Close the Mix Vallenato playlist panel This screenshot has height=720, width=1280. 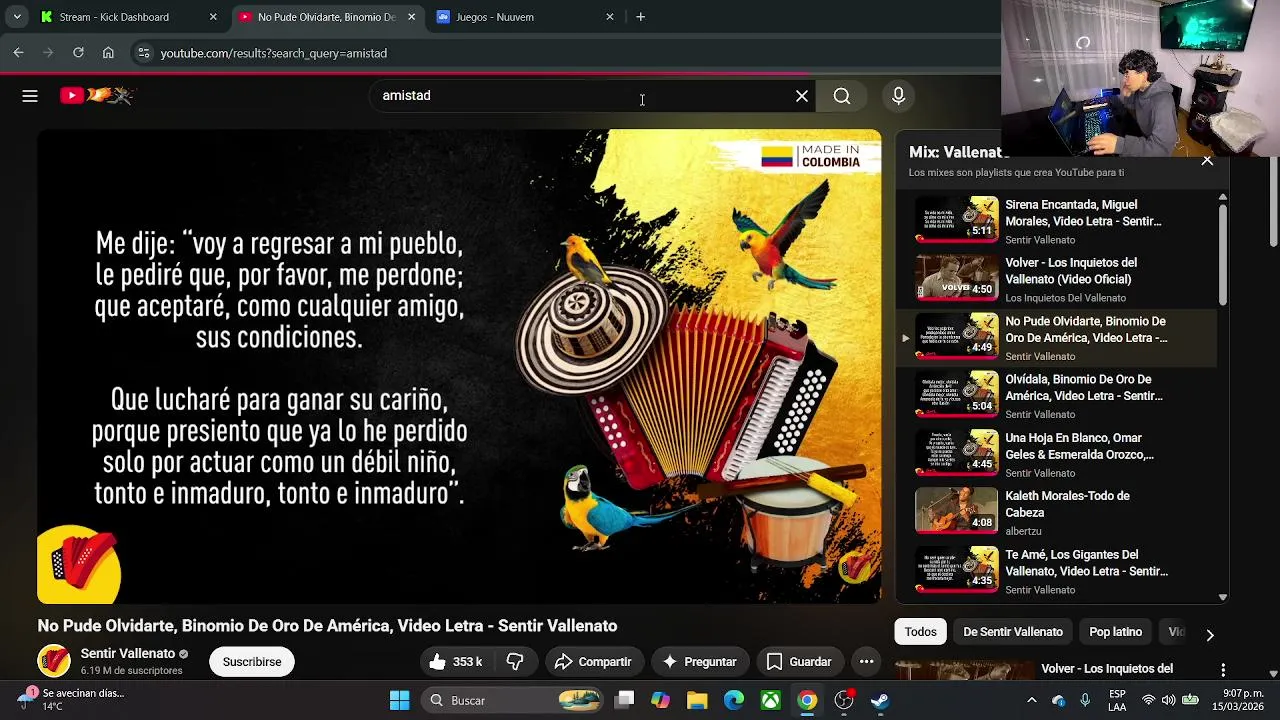click(1207, 160)
